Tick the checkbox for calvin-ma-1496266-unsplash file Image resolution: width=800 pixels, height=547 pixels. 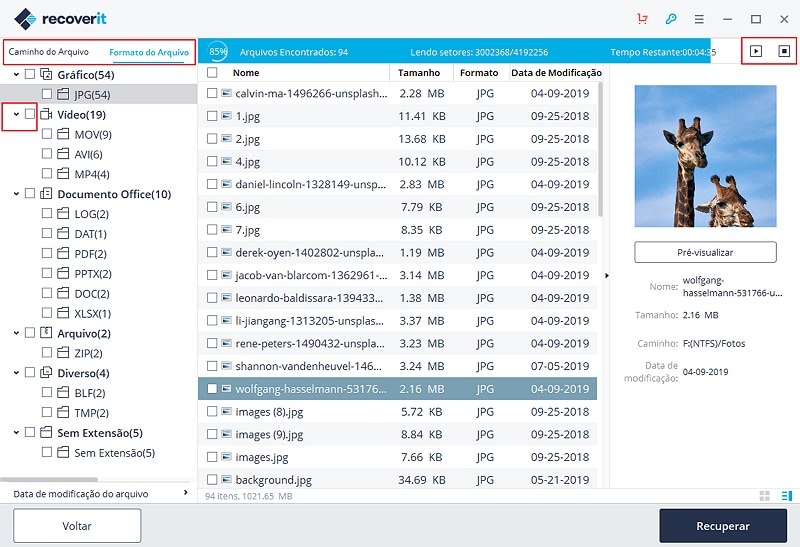point(212,93)
